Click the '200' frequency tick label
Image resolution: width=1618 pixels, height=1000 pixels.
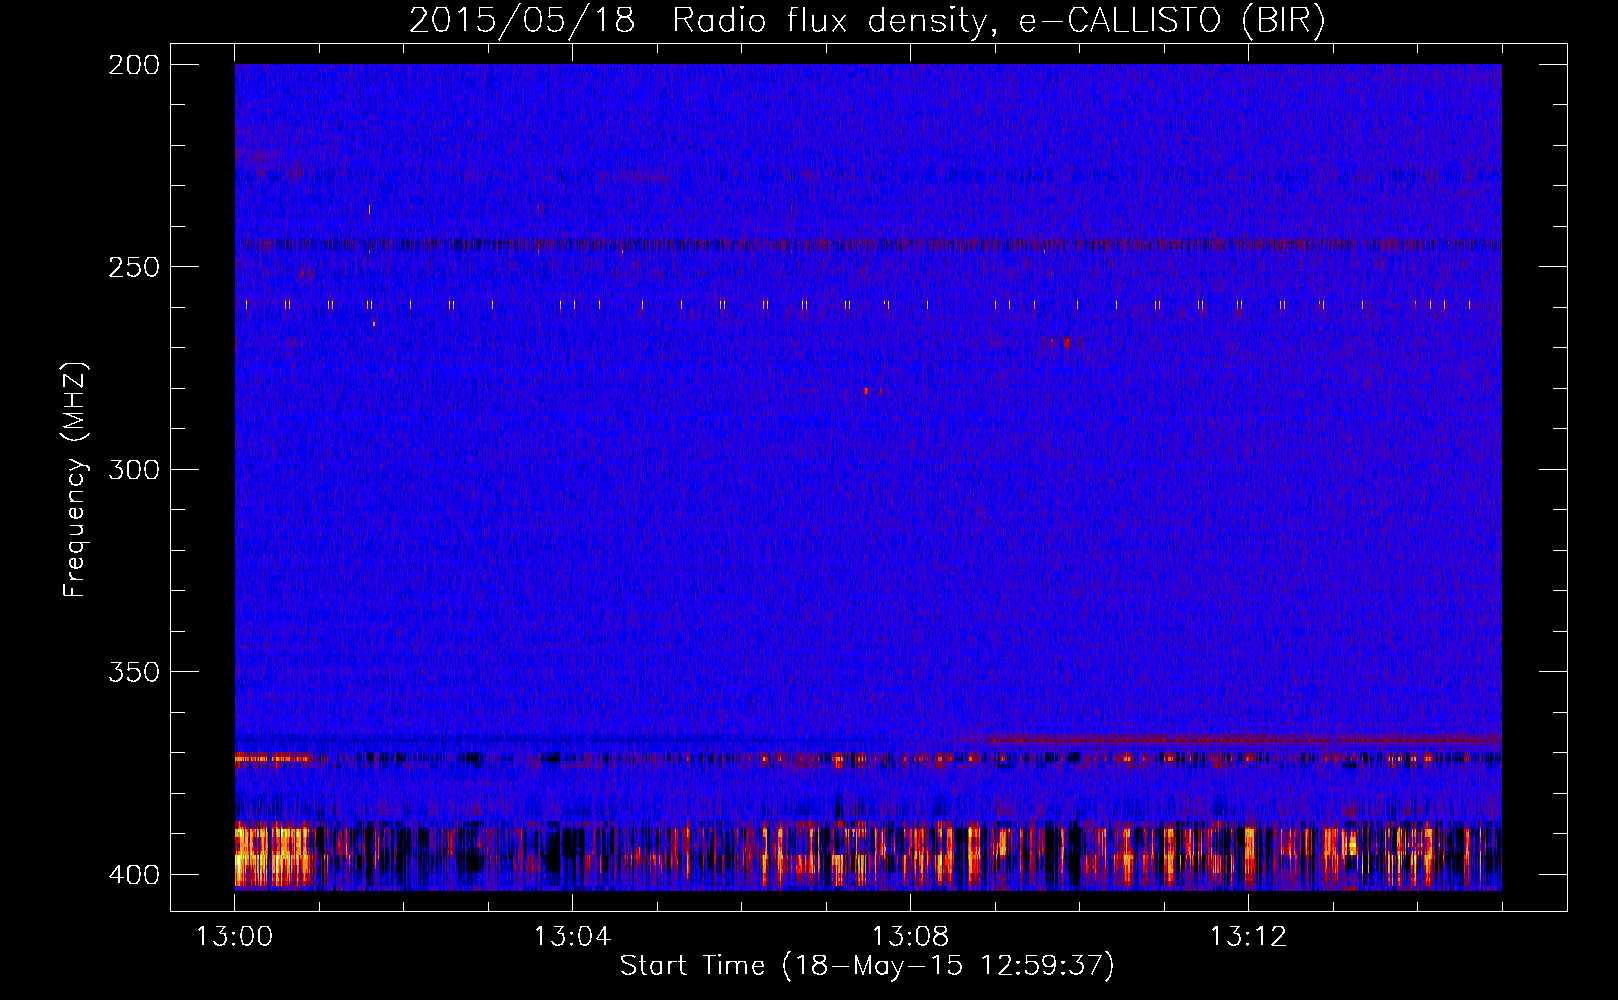tap(133, 65)
